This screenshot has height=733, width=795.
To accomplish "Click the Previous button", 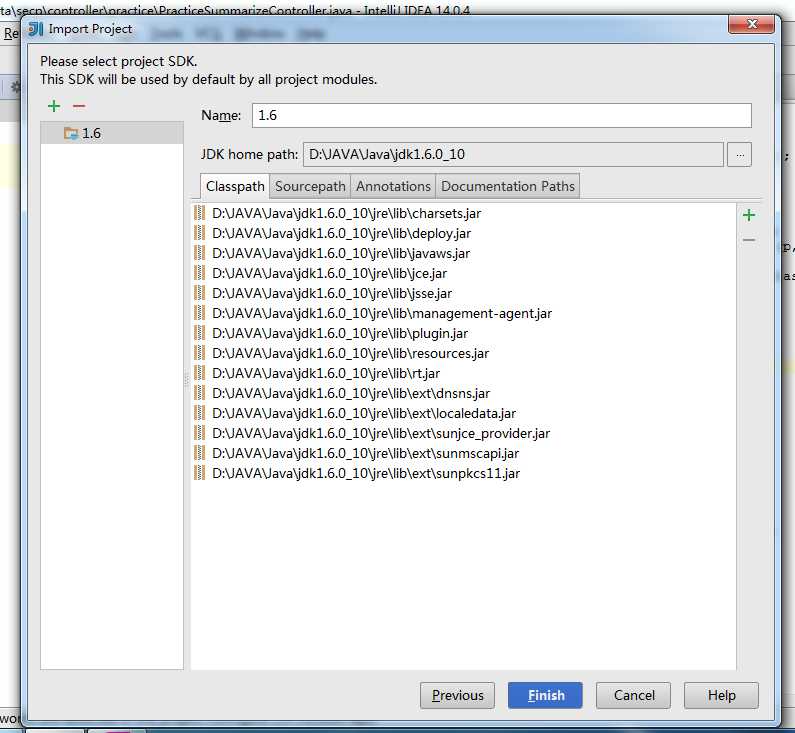I will tap(457, 695).
